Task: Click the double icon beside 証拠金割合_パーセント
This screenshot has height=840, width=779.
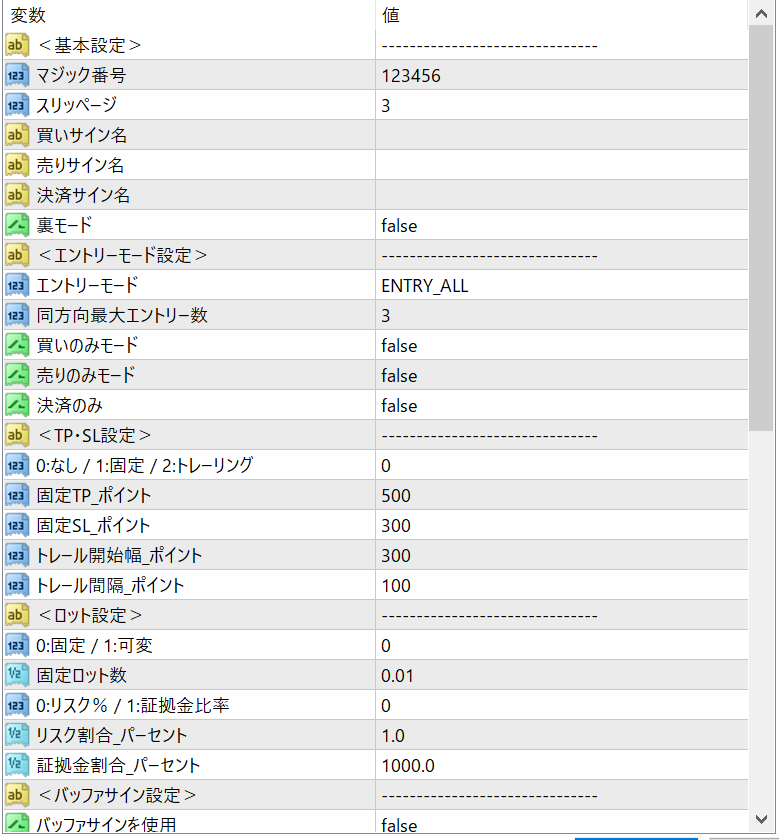Action: coord(17,765)
